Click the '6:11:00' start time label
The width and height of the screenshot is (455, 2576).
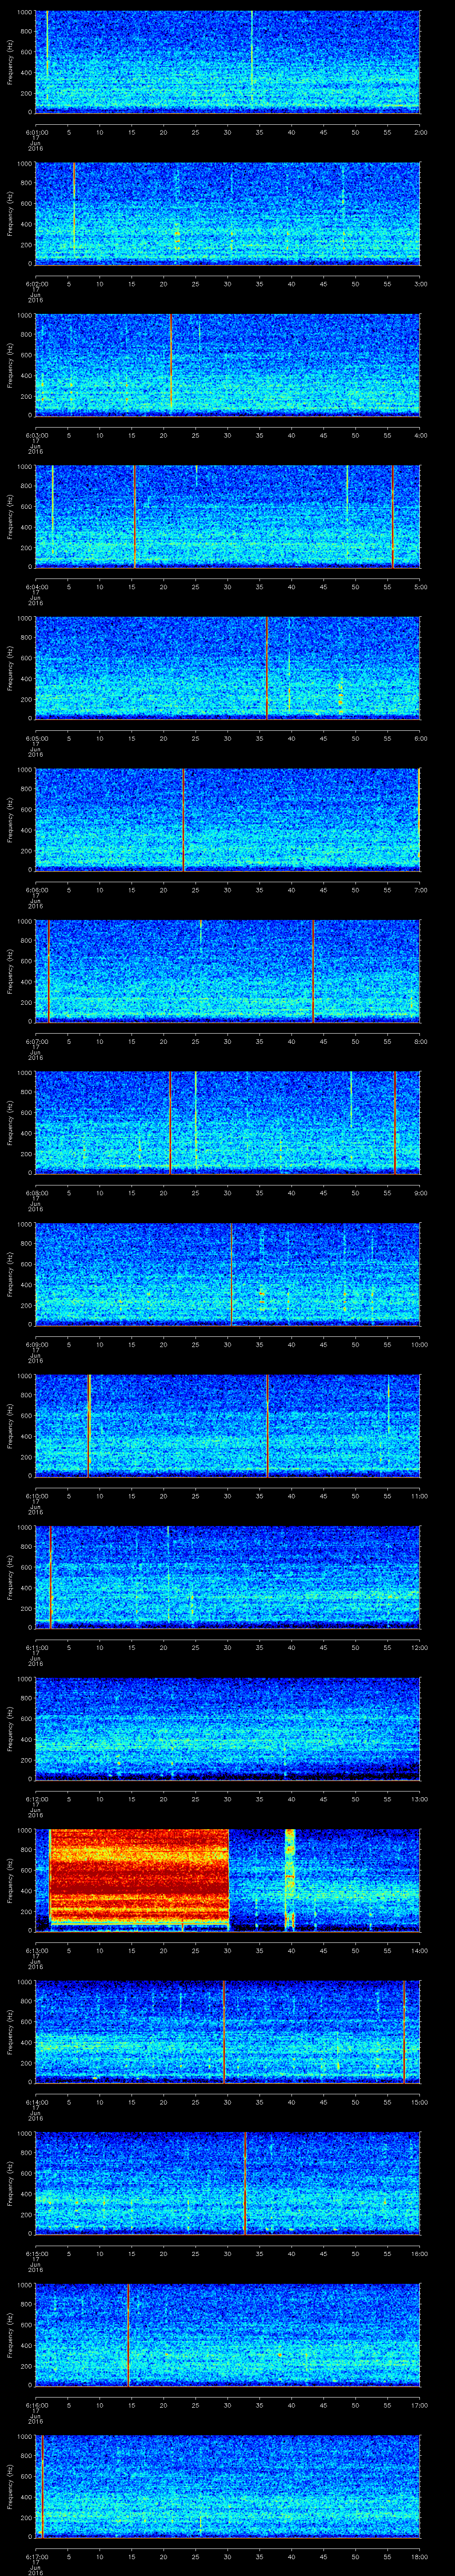tap(36, 1647)
